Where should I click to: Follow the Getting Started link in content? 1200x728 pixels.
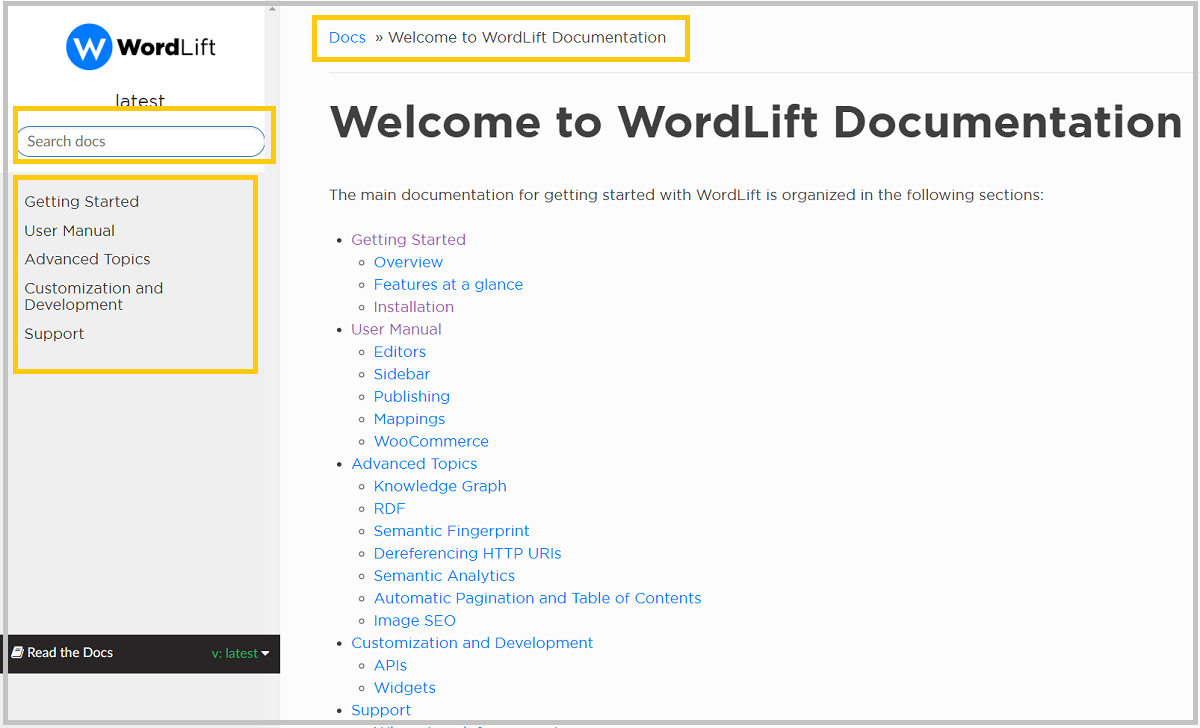point(408,239)
